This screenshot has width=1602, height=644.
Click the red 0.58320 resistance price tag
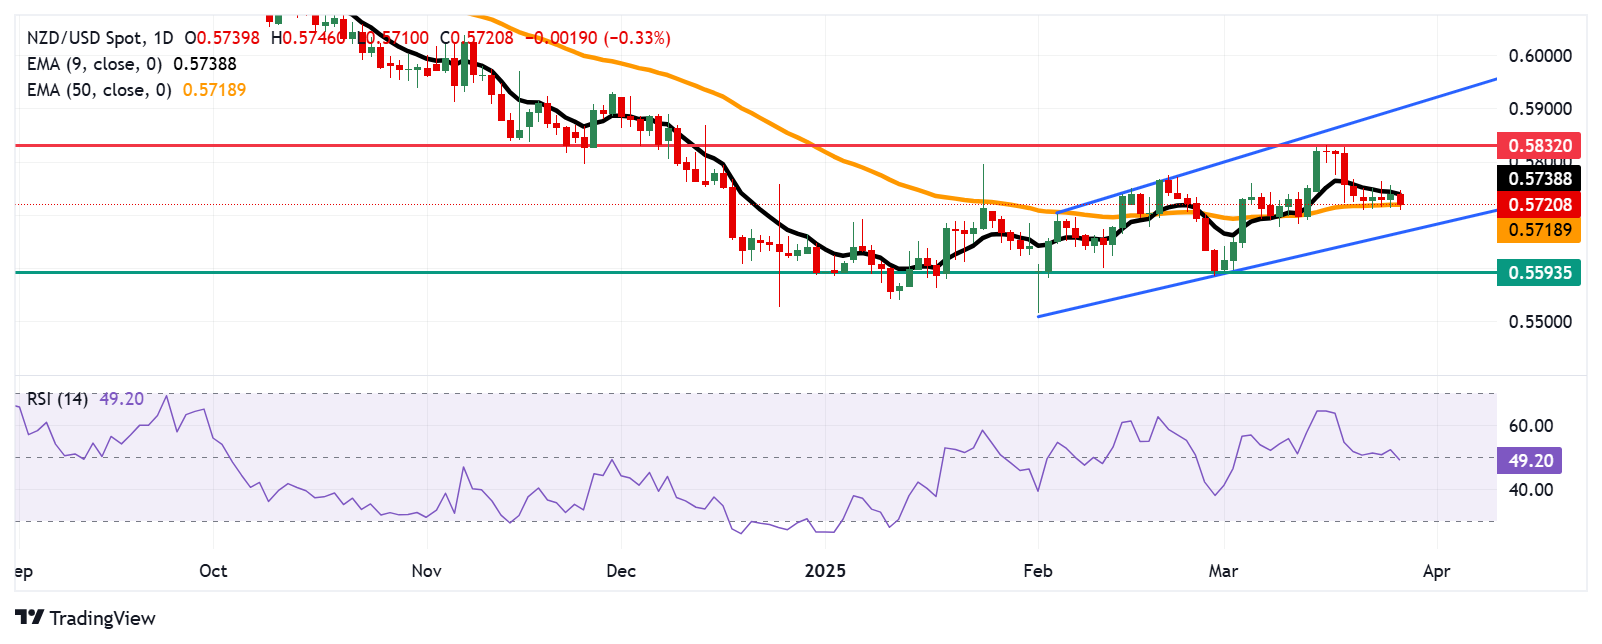click(x=1539, y=146)
